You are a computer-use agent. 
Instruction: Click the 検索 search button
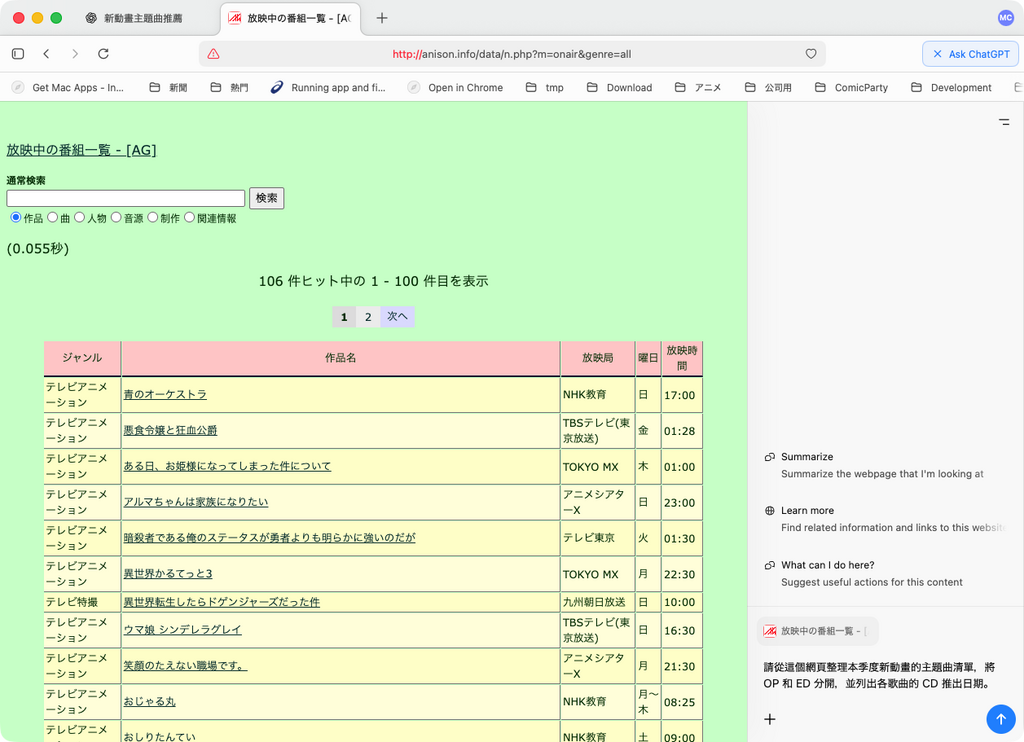[267, 198]
